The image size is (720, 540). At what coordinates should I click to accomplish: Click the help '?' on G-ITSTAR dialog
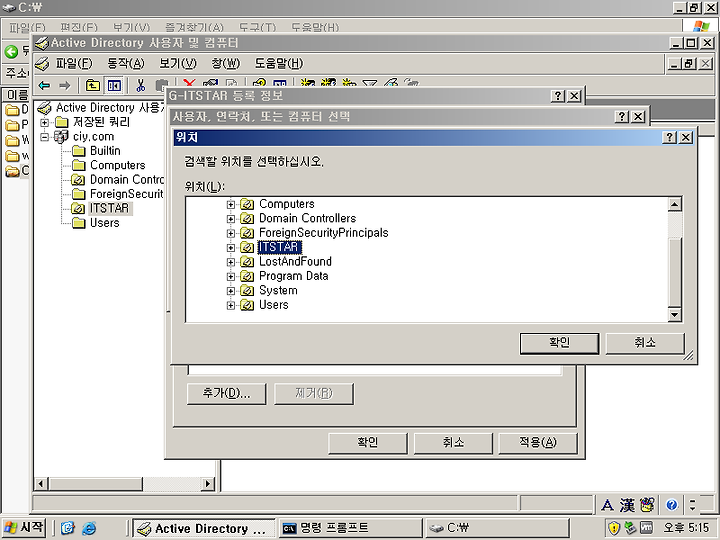click(557, 96)
